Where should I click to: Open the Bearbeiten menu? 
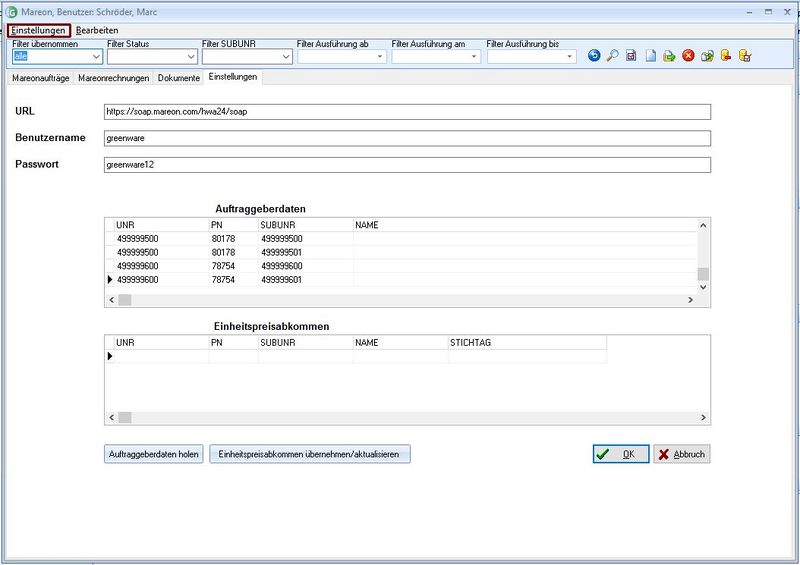(97, 31)
